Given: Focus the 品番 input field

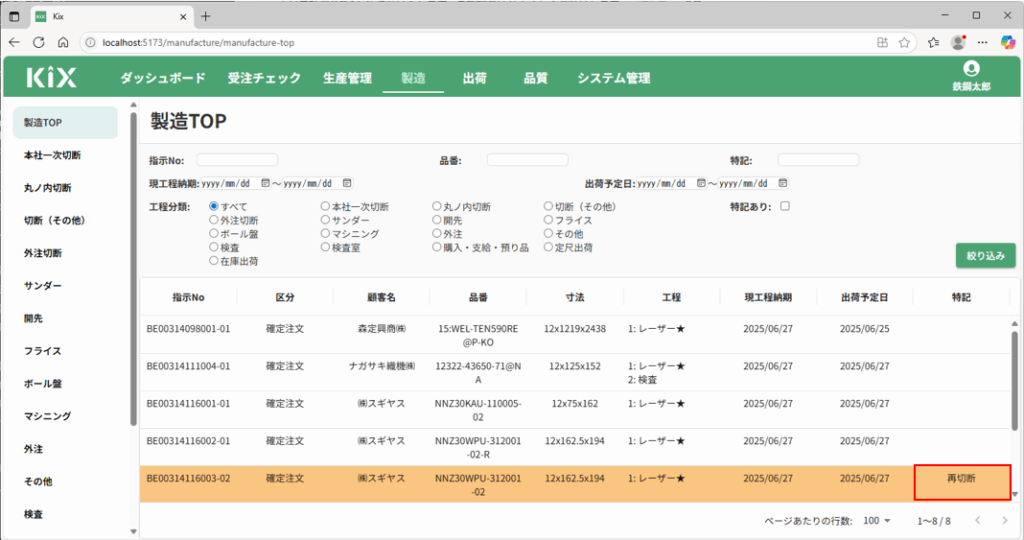Looking at the screenshot, I should 527,160.
